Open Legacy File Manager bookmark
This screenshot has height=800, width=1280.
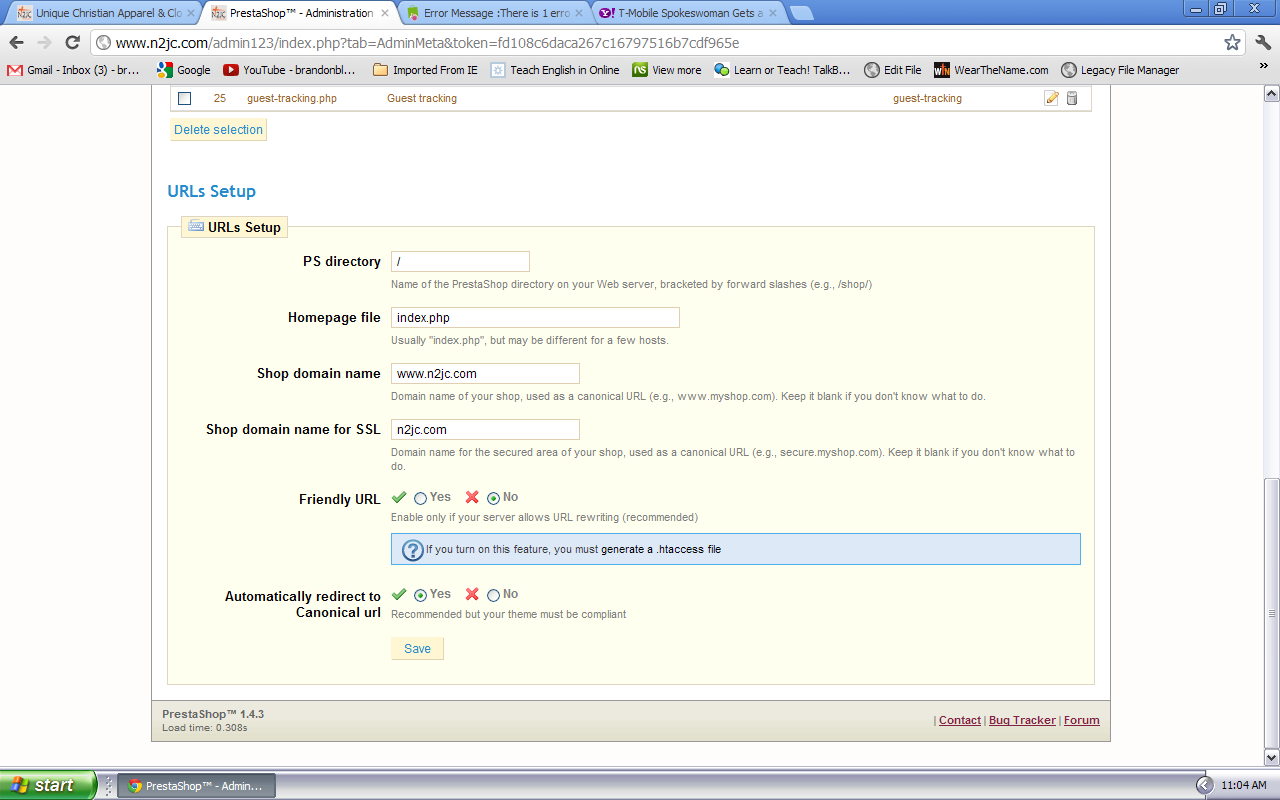(1120, 70)
